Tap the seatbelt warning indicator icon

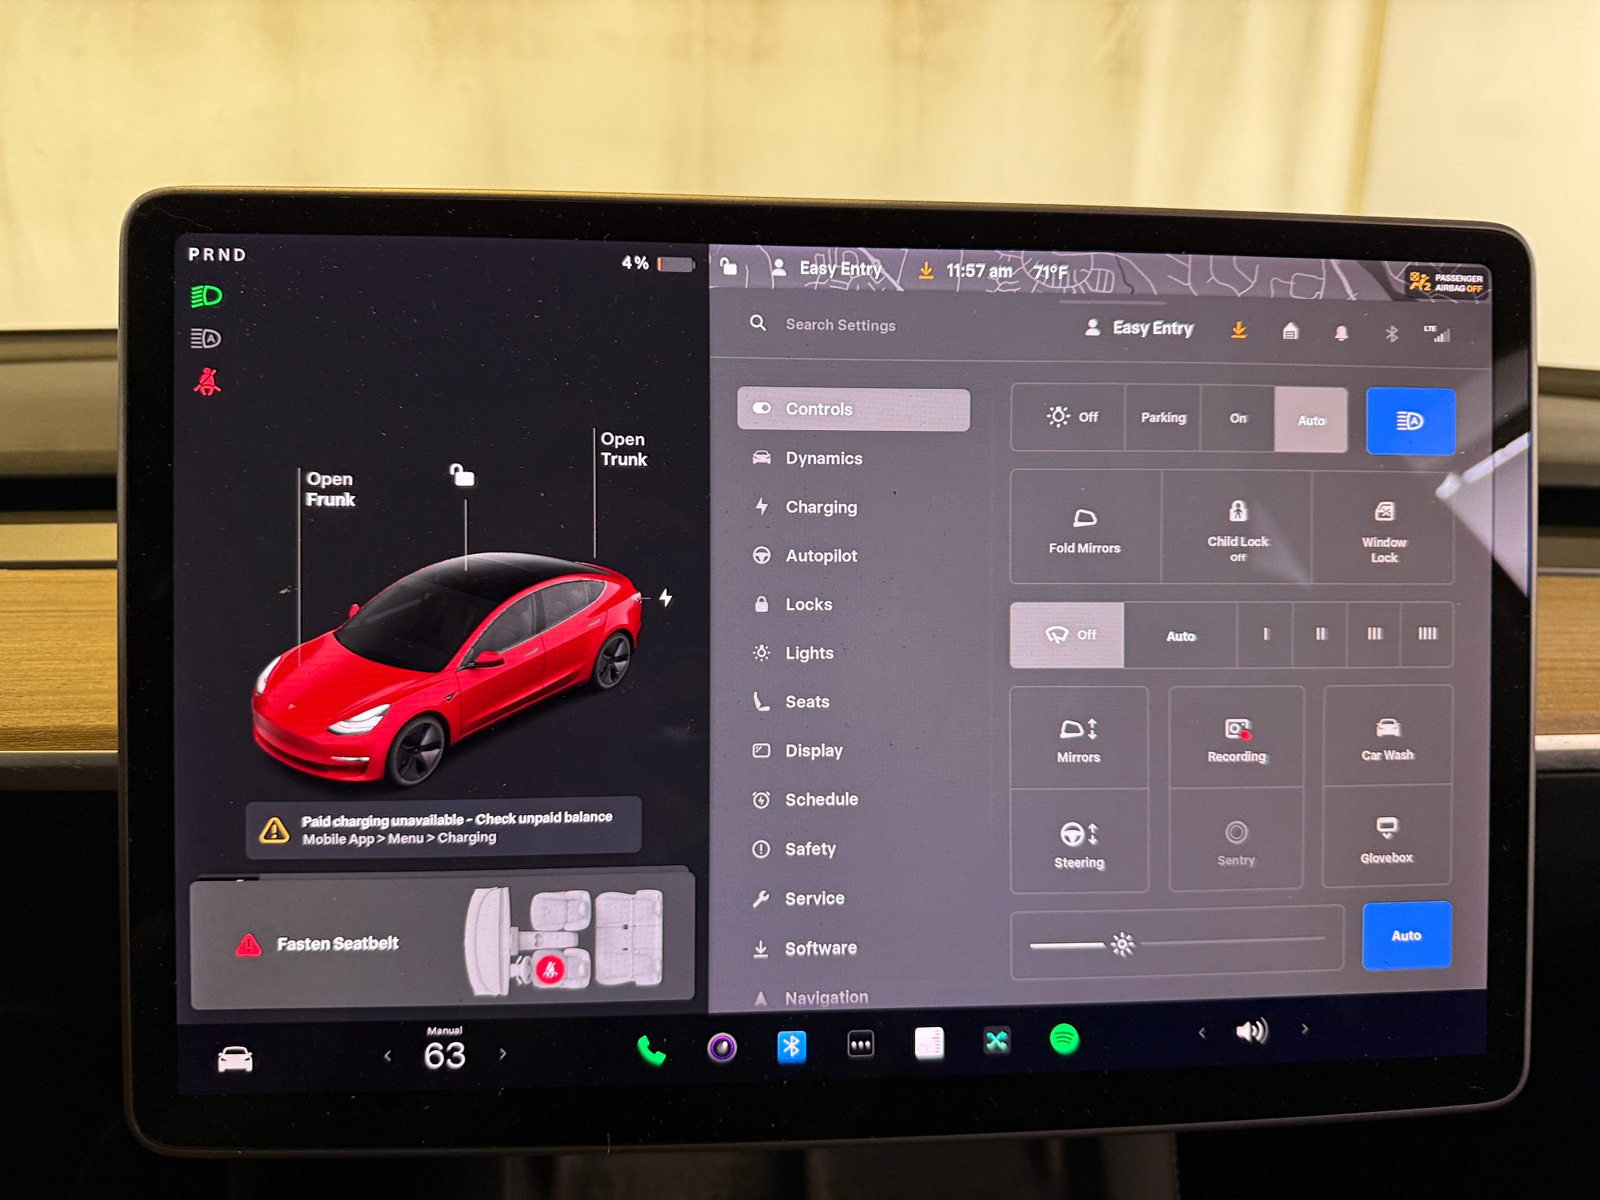pyautogui.click(x=207, y=381)
